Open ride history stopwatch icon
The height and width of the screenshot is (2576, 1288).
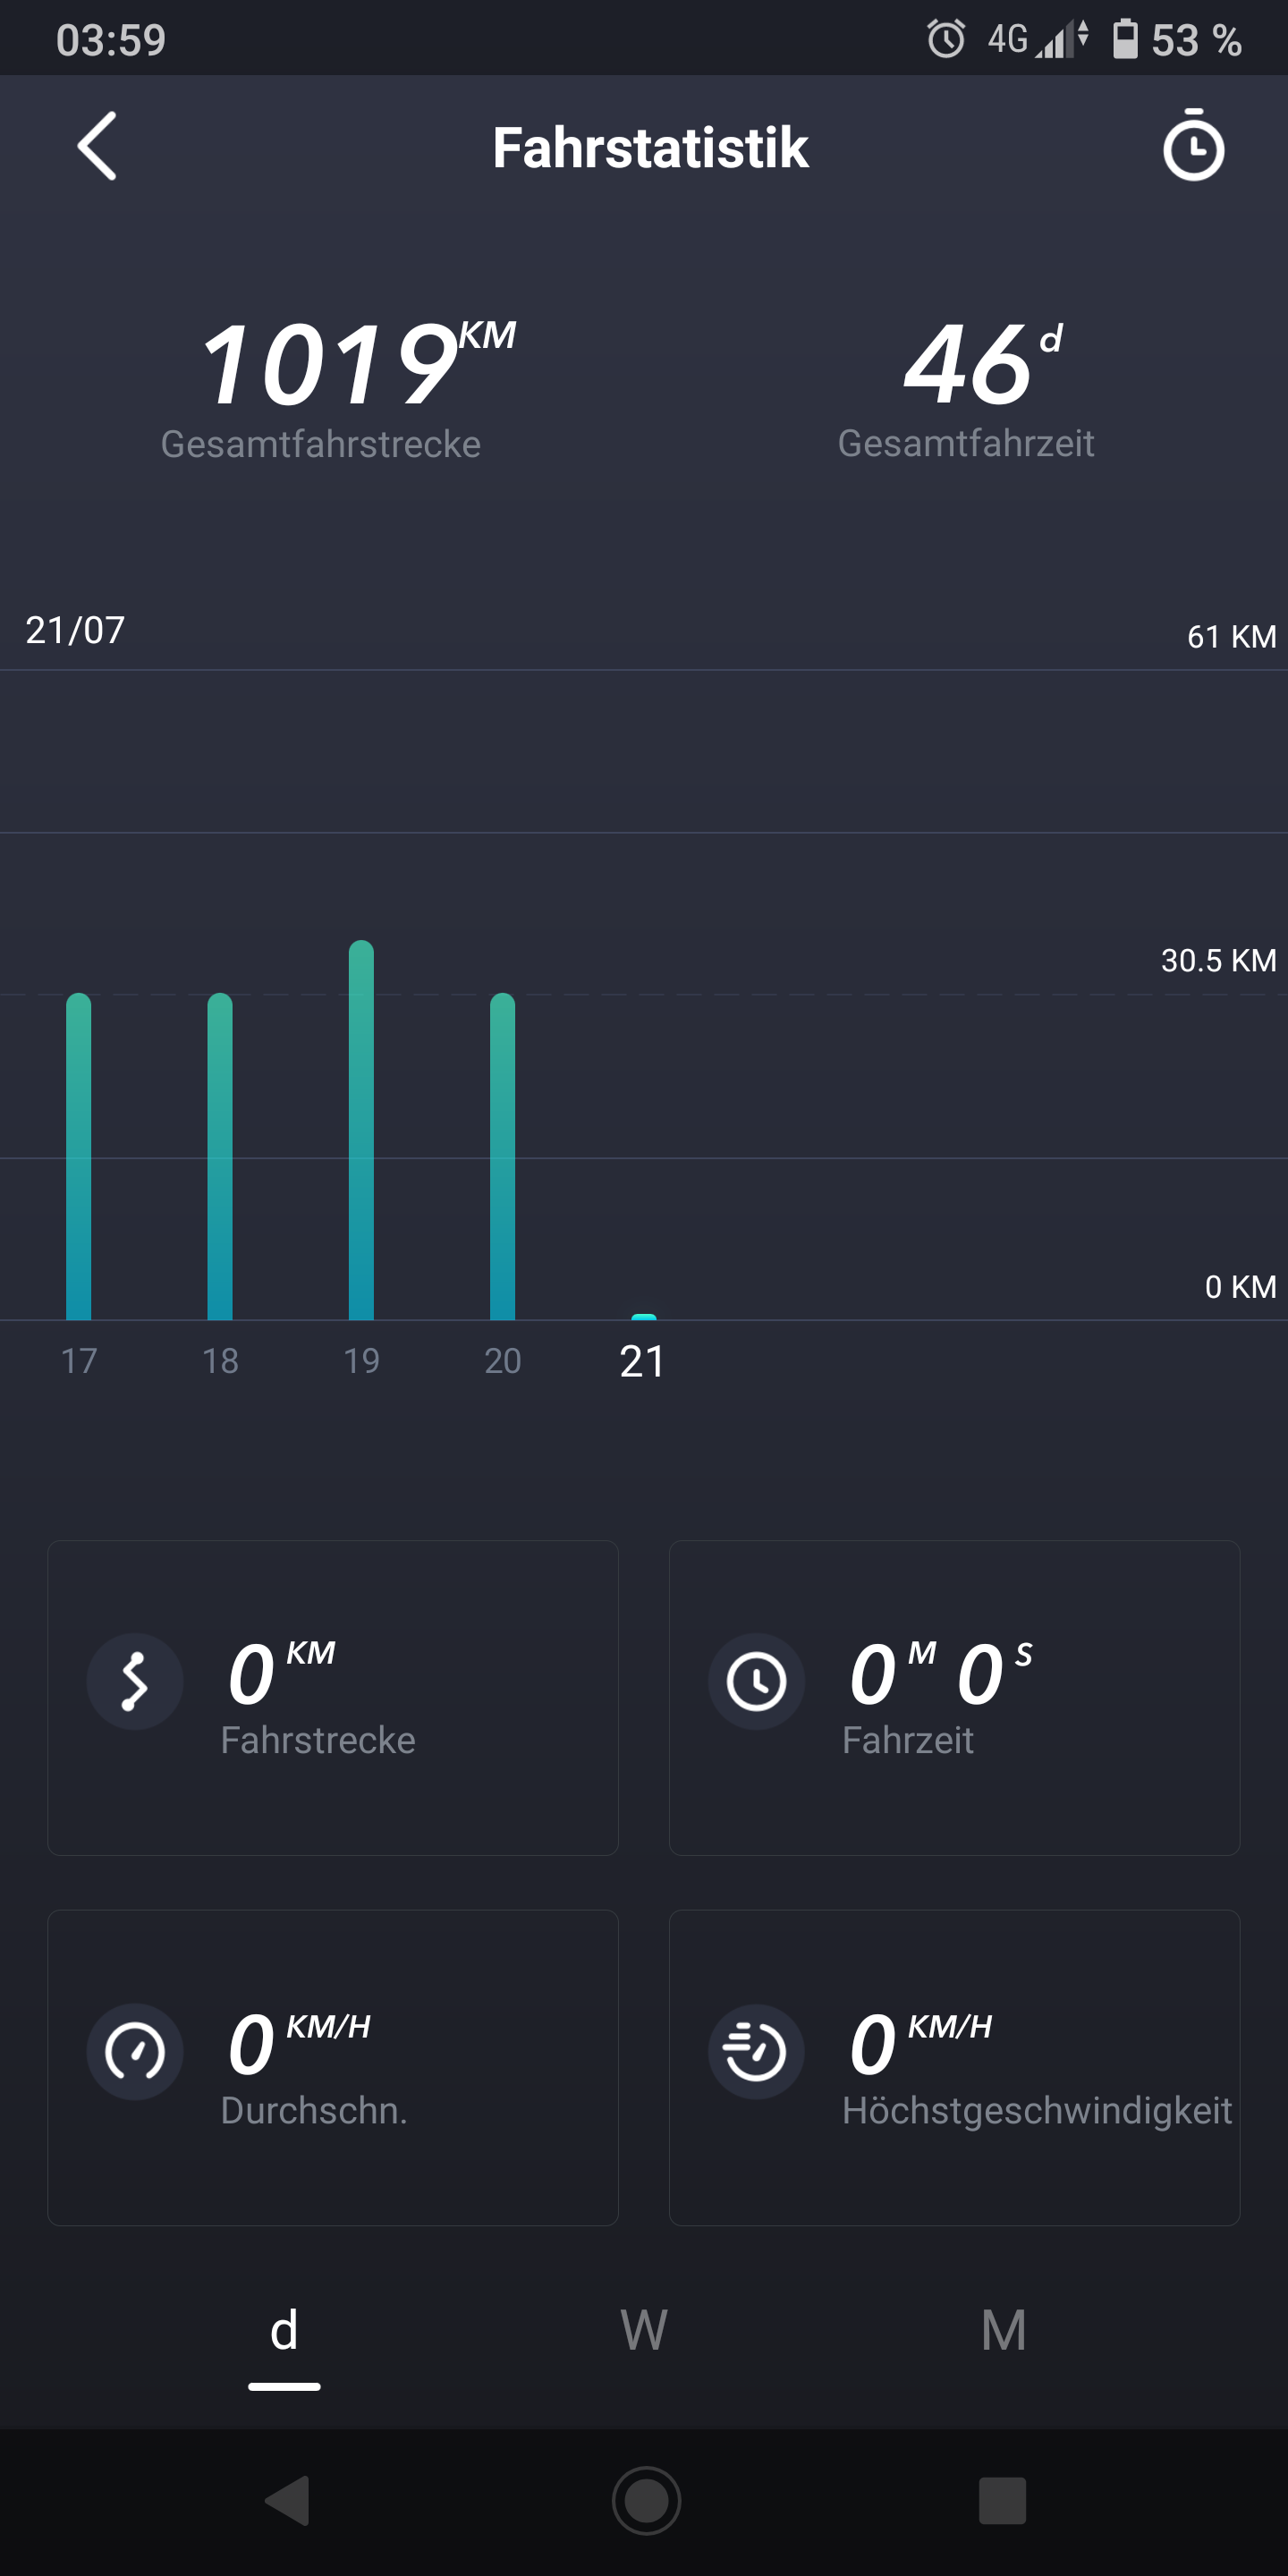click(1192, 146)
